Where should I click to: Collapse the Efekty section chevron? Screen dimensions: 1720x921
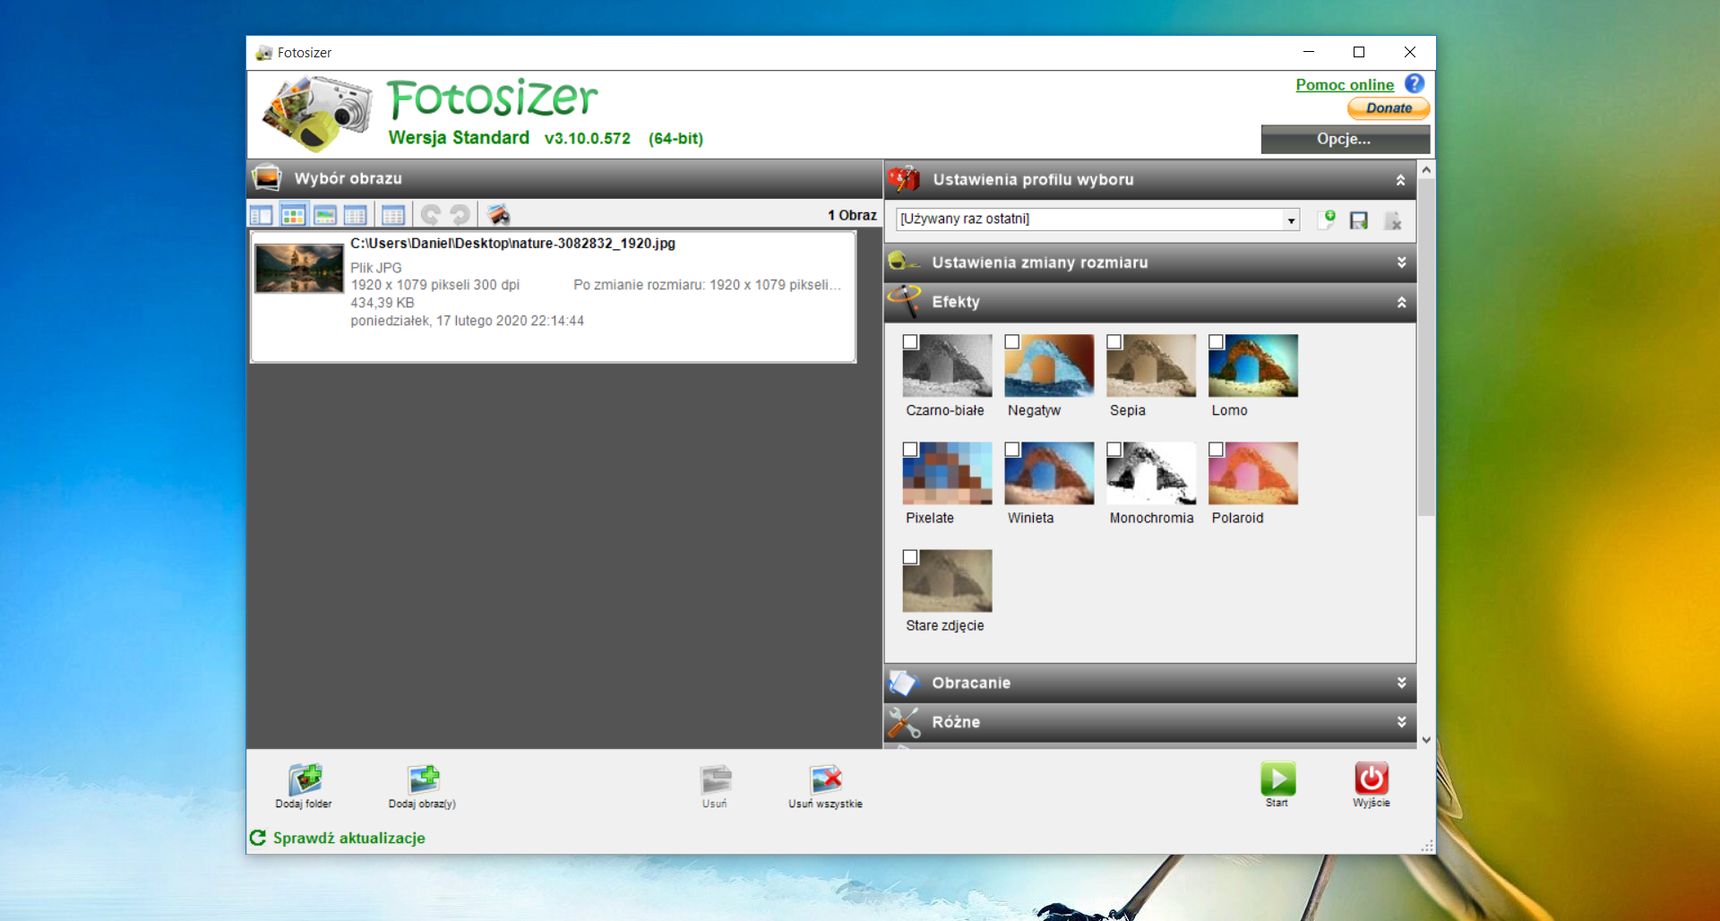(x=1401, y=302)
